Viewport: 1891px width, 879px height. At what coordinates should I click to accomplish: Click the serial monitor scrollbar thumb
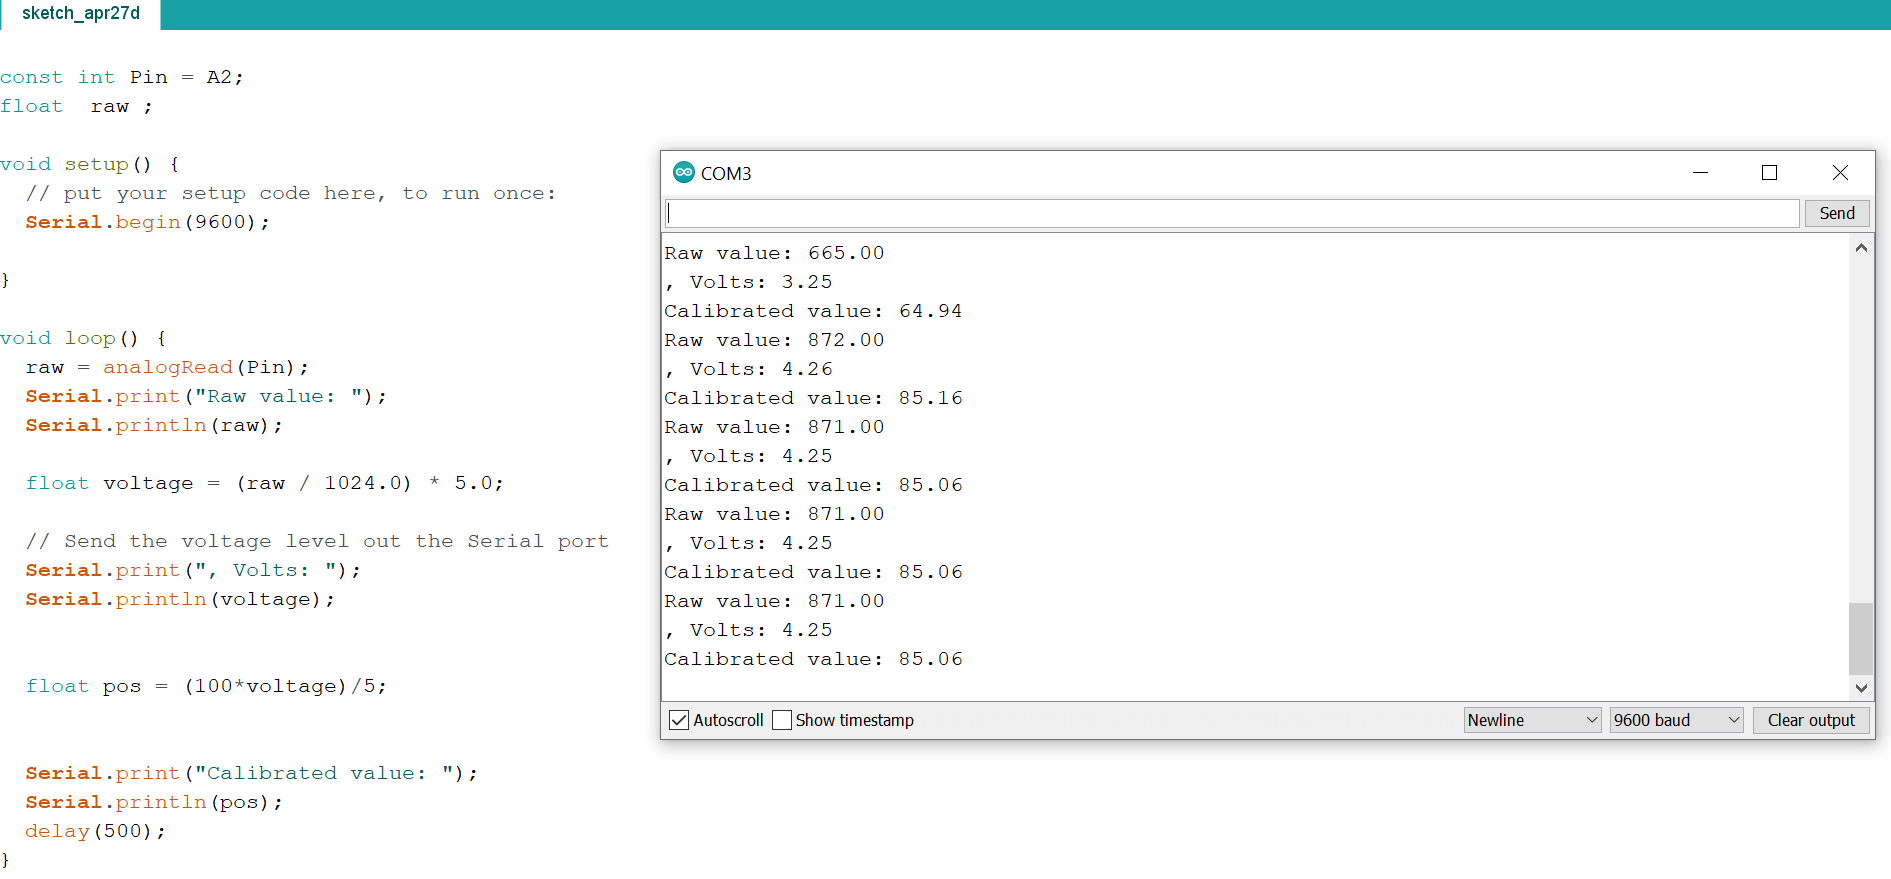coord(1861,638)
